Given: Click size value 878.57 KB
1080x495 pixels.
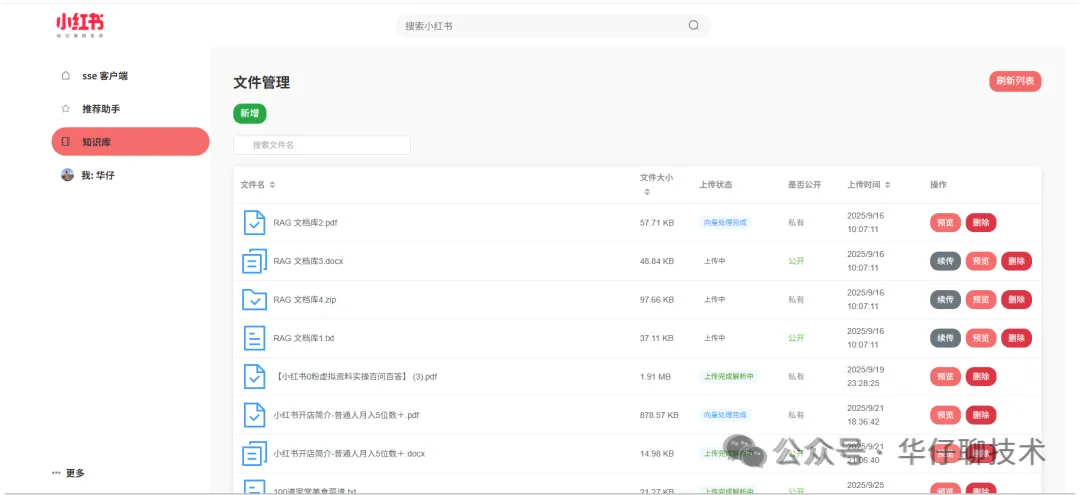Looking at the screenshot, I should [x=659, y=415].
